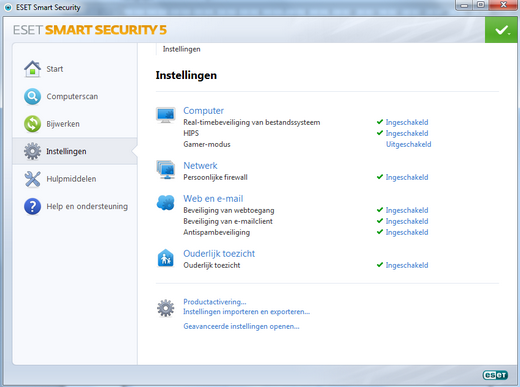
Task: Click the HIPS label
Action: click(x=191, y=133)
